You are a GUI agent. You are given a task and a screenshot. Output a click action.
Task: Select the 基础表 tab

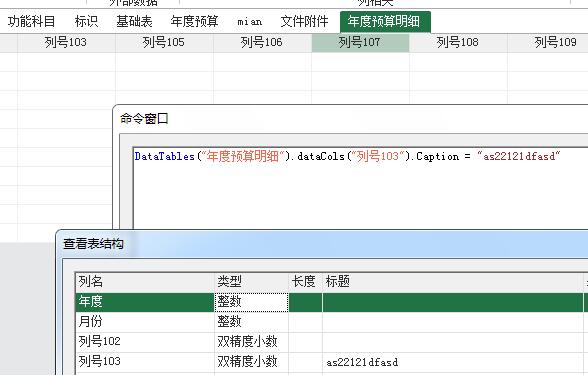(134, 21)
